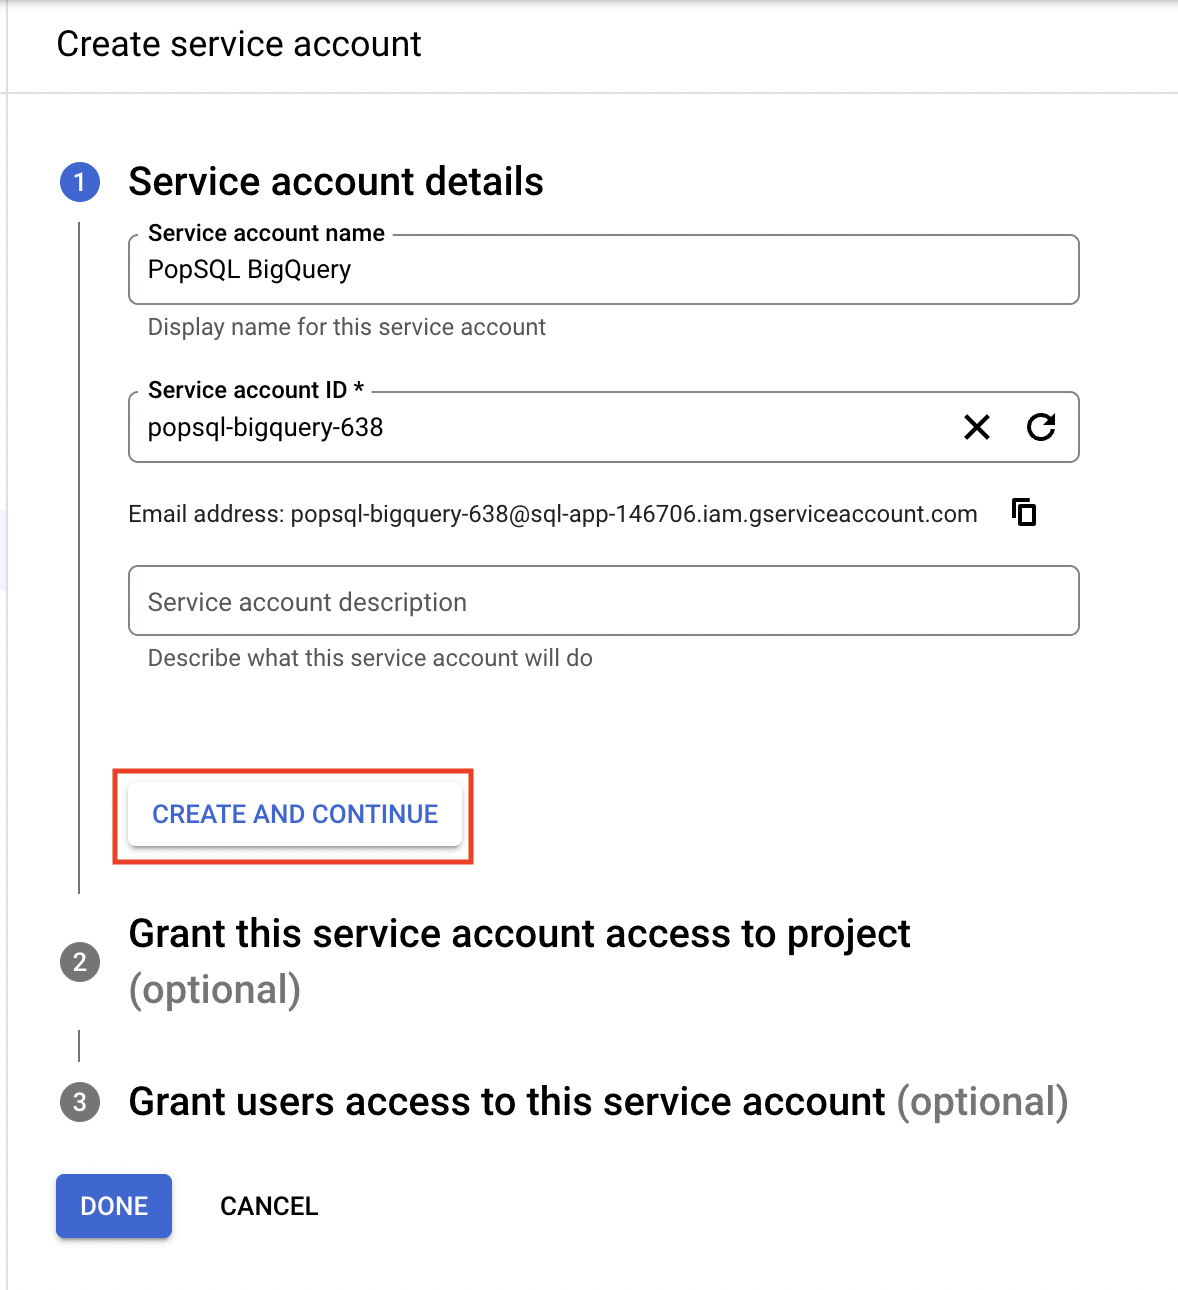The height and width of the screenshot is (1290, 1178).
Task: Cancel service account creation
Action: tap(269, 1206)
